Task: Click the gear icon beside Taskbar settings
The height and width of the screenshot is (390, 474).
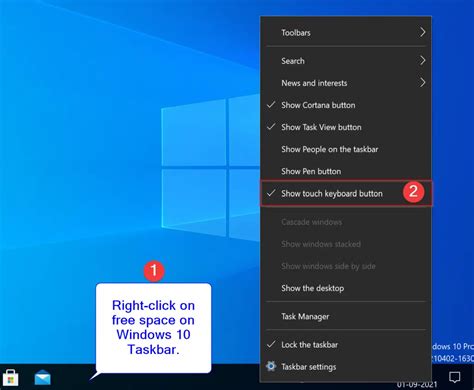Action: coord(271,366)
